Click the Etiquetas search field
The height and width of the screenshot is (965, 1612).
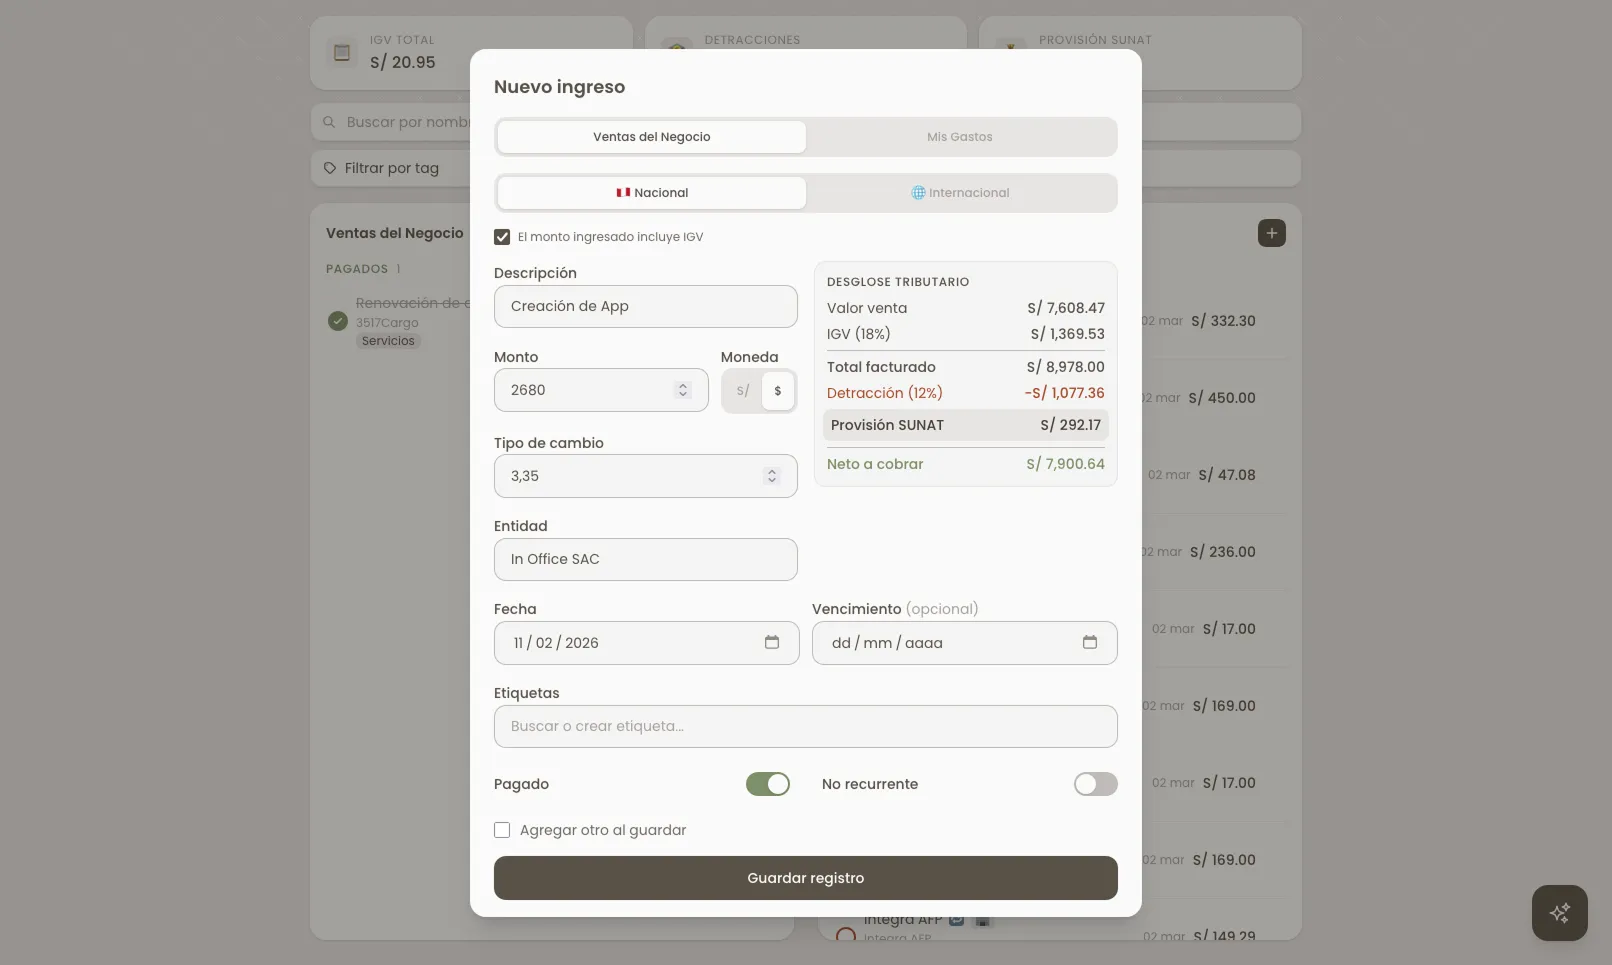point(805,726)
